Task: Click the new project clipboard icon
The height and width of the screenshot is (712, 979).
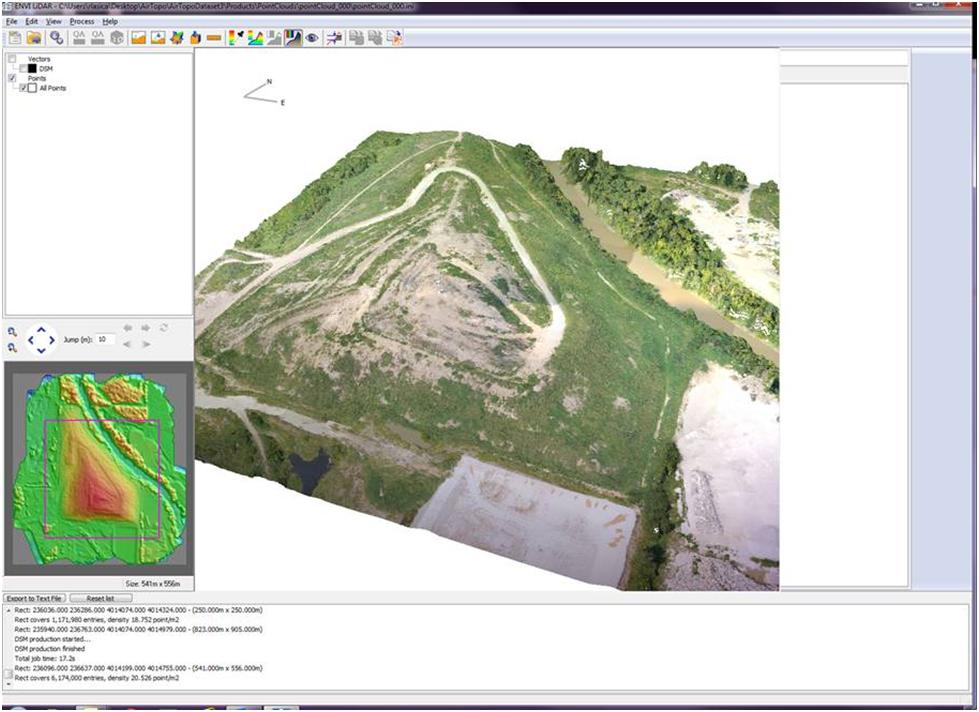Action: coord(14,38)
